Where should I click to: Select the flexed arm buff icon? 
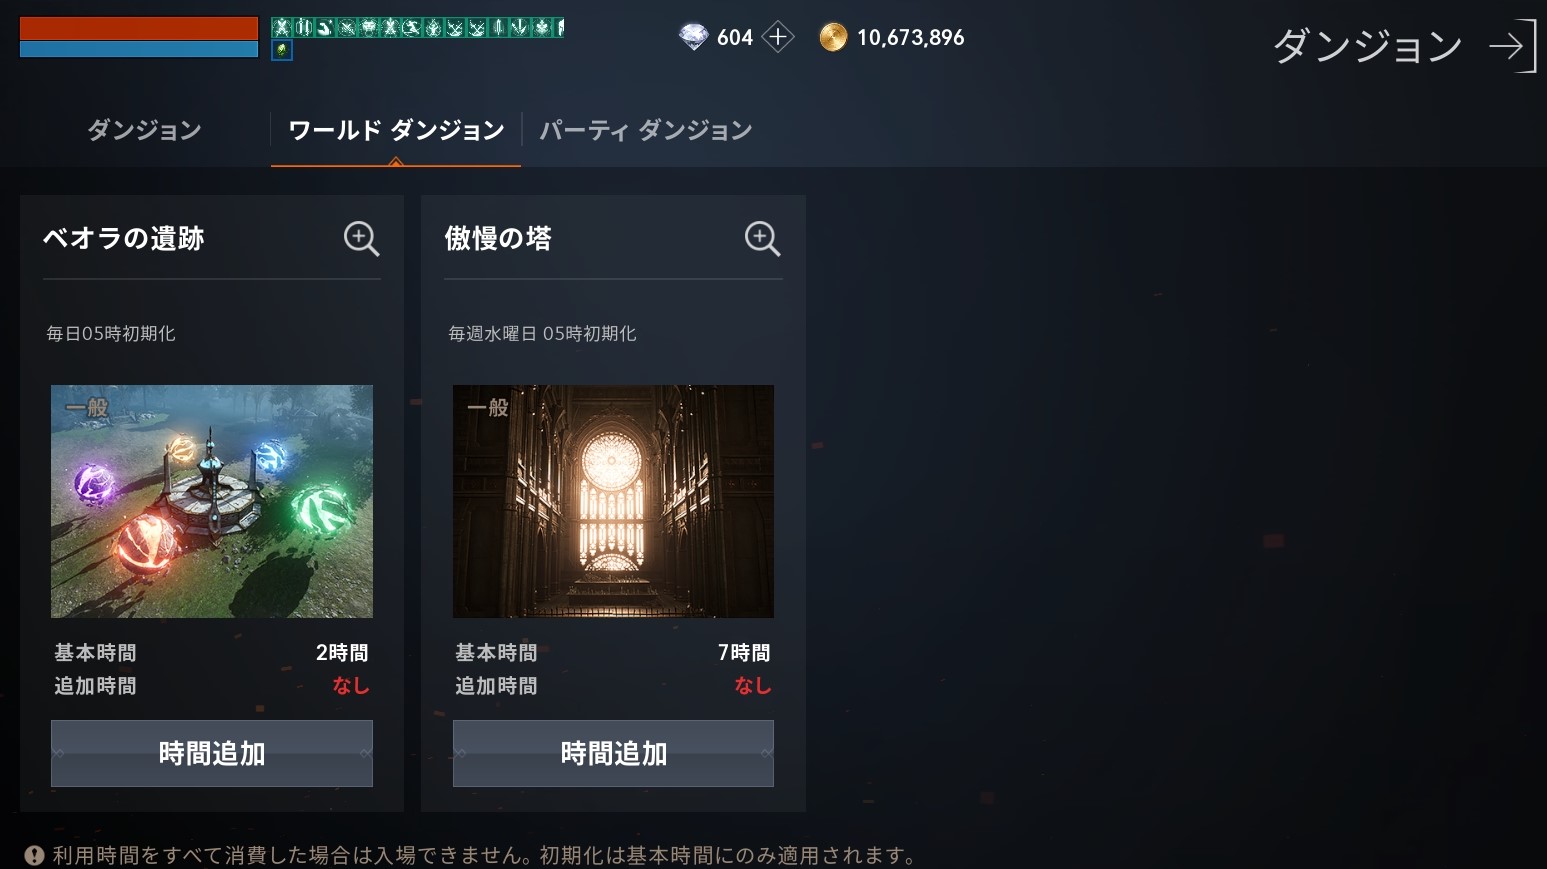point(325,27)
